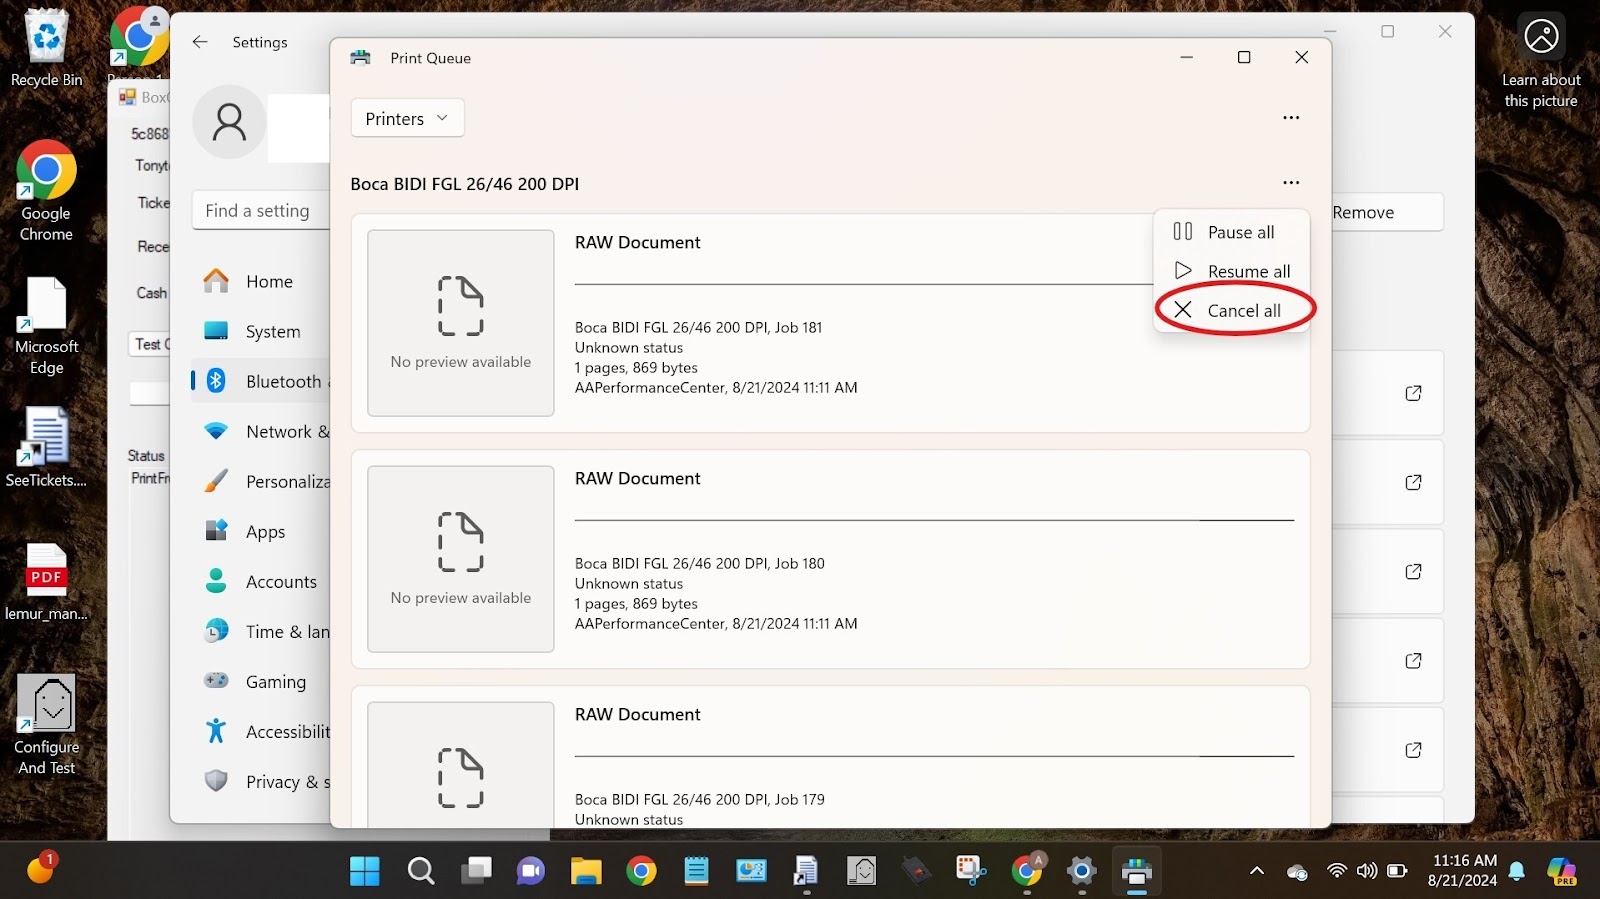Screen dimensions: 1600x899
Task: Open Gaming in Settings sidebar
Action: coord(260,681)
